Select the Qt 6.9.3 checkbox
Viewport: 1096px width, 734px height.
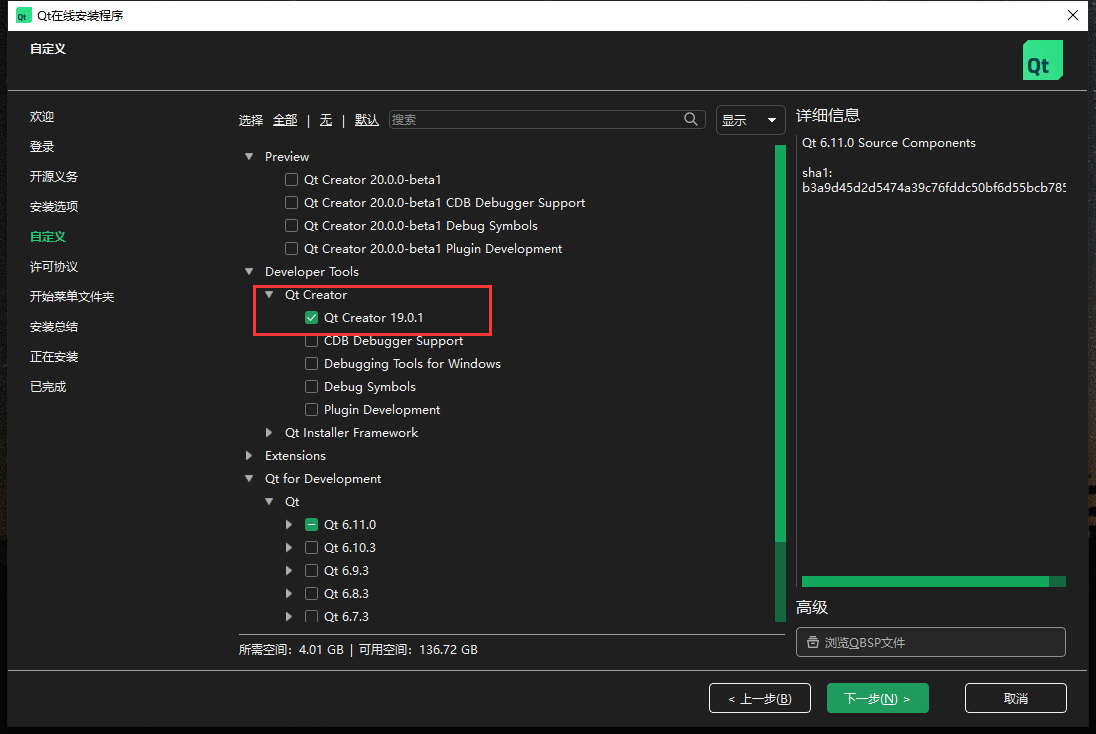pos(312,571)
